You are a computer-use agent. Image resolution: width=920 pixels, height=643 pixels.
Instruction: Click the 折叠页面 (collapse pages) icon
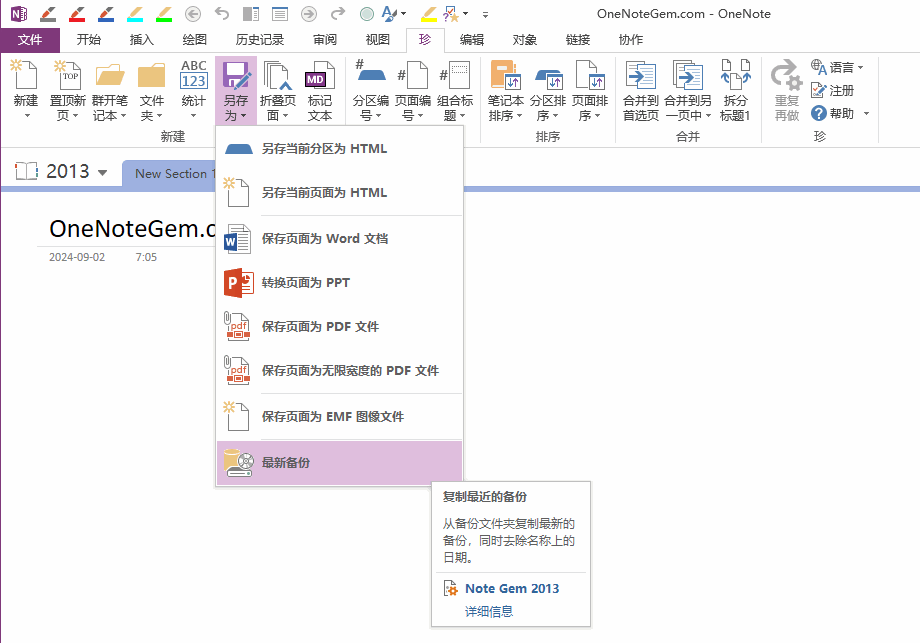(x=278, y=75)
